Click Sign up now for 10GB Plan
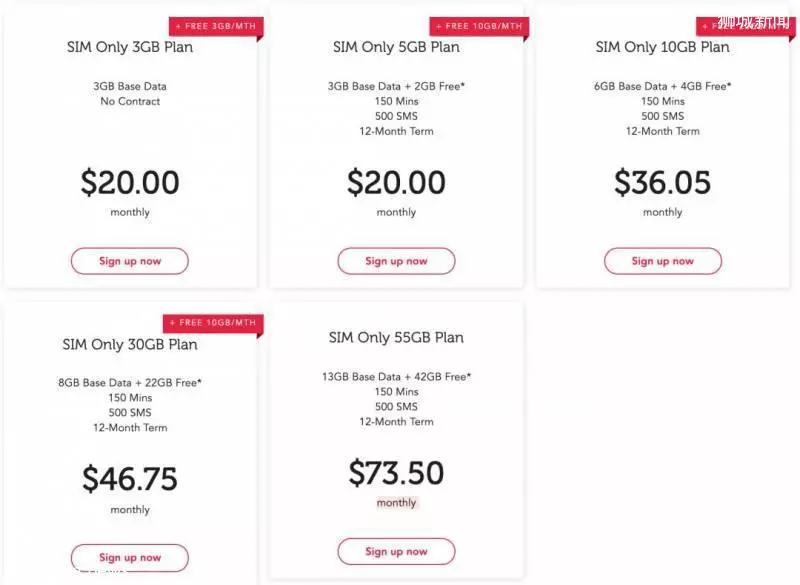 pyautogui.click(x=663, y=261)
